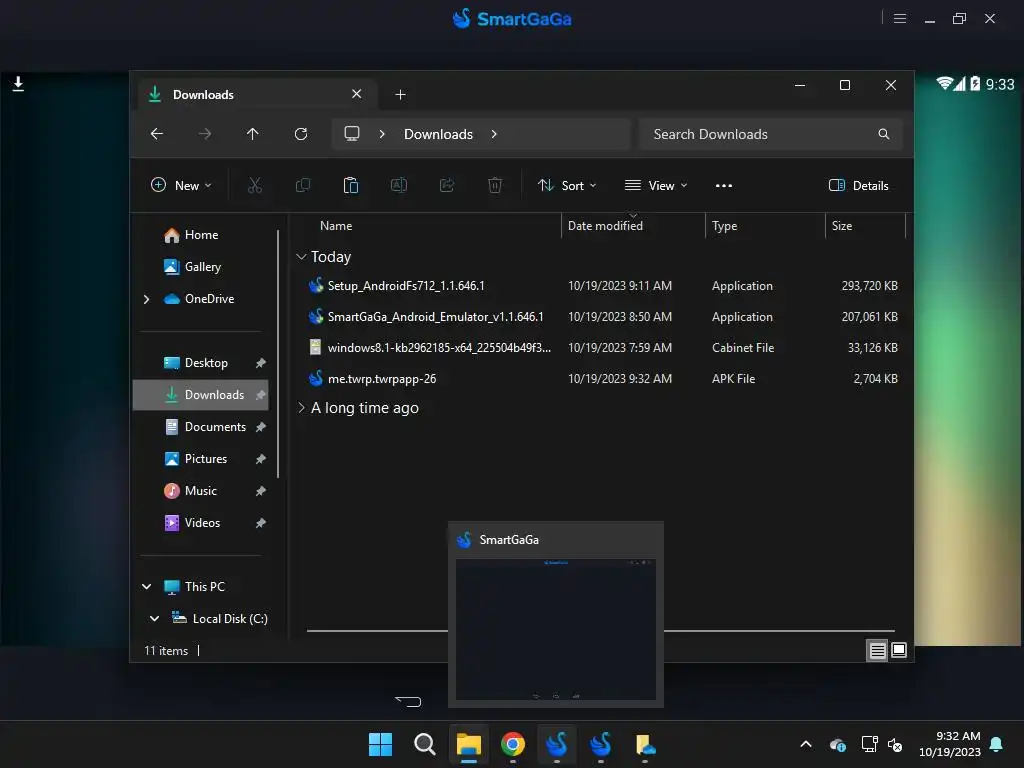Click the horizontal scrollbar in file list
The height and width of the screenshot is (768, 1024).
[601, 631]
